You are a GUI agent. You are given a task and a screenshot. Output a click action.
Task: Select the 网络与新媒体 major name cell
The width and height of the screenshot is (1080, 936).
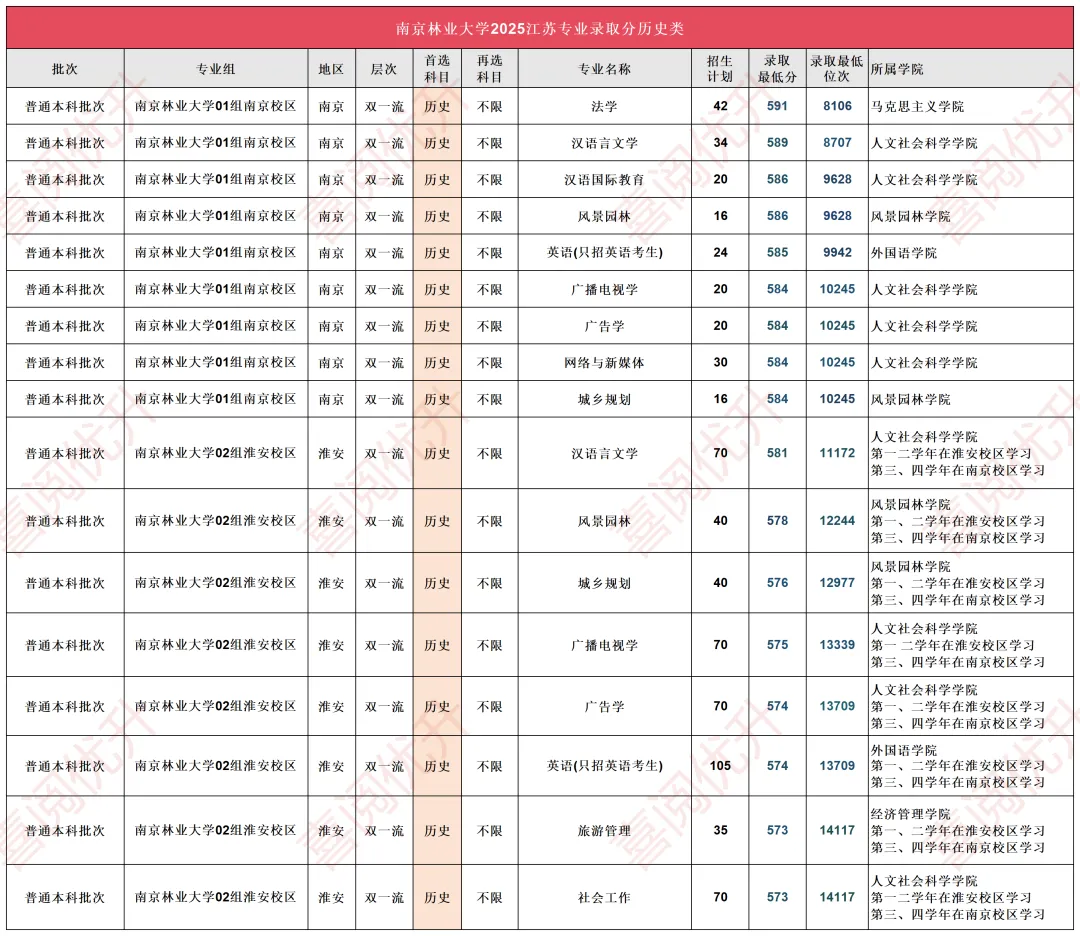(604, 362)
